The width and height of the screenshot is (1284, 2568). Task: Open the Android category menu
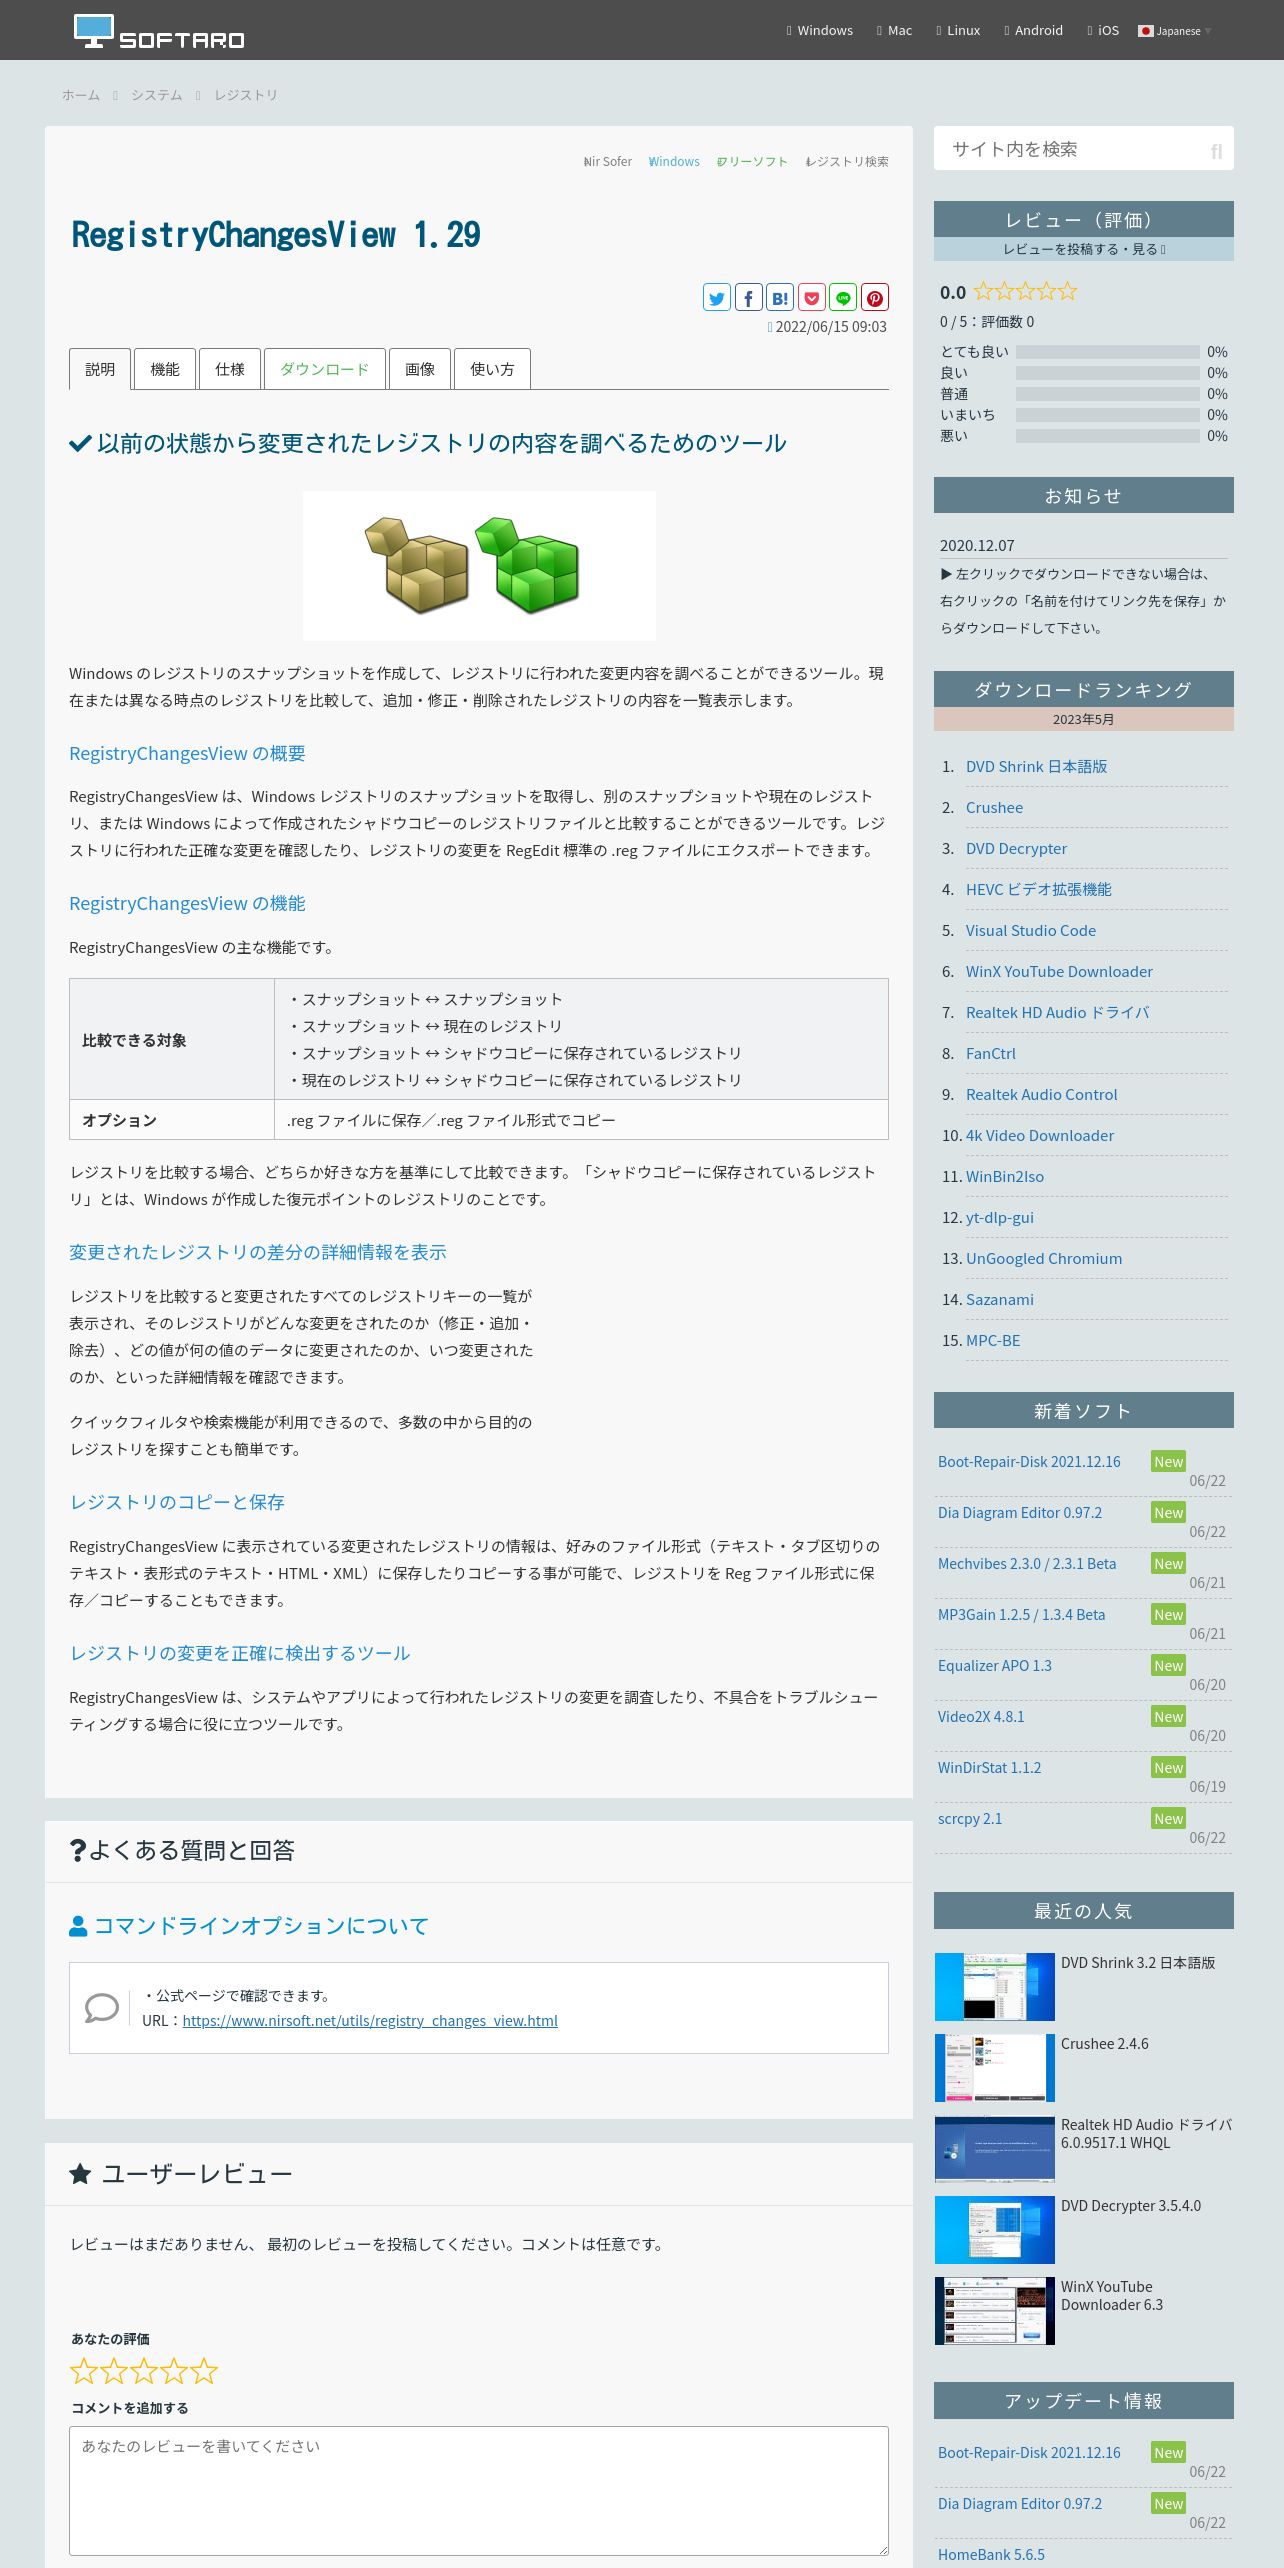(1033, 30)
